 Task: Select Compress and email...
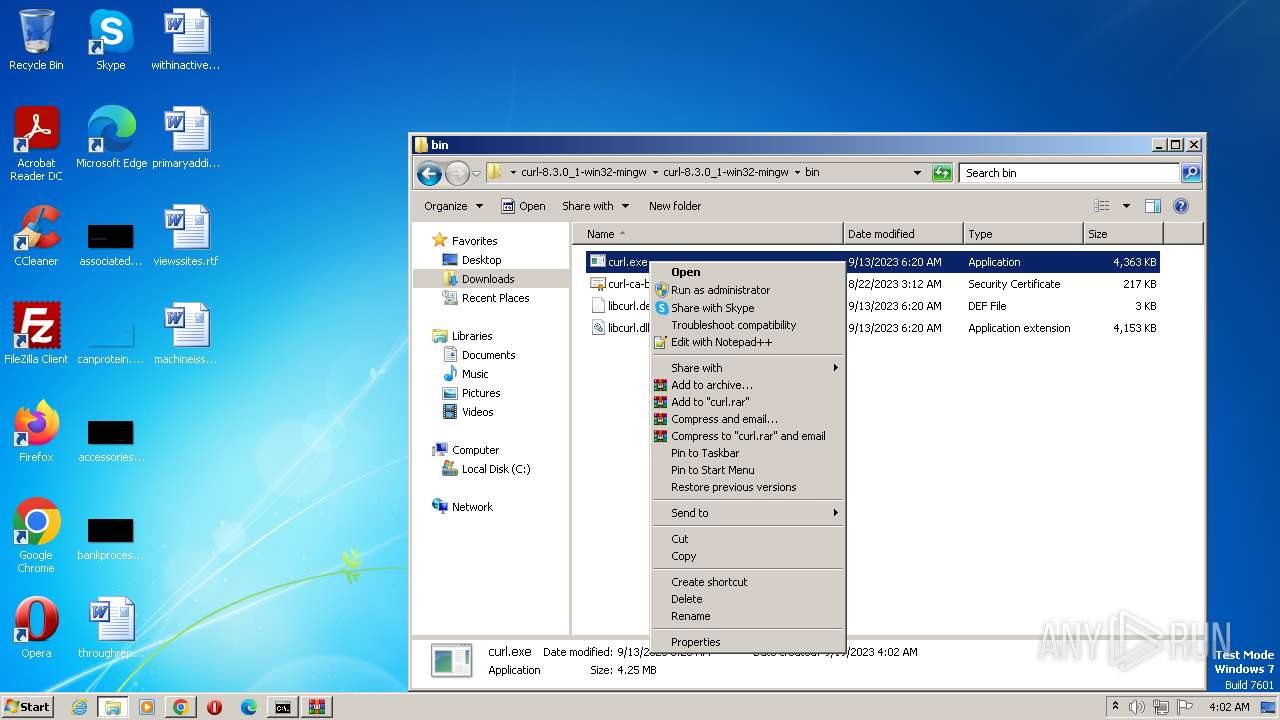coord(746,419)
